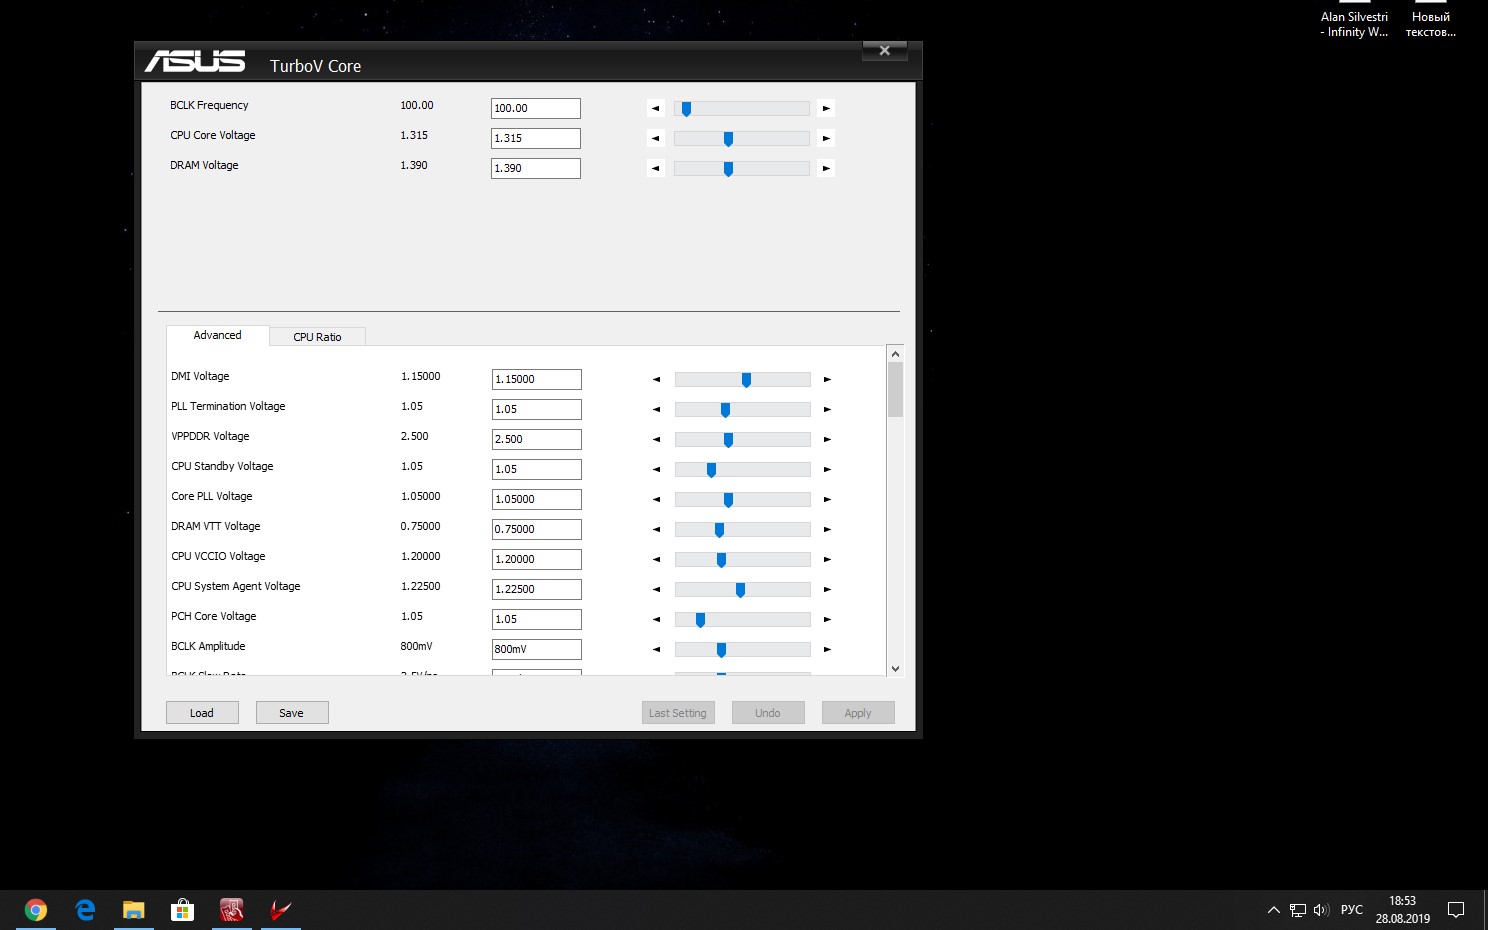The width and height of the screenshot is (1488, 930).
Task: Decrease PCH Core Voltage with left arrow
Action: 657,619
